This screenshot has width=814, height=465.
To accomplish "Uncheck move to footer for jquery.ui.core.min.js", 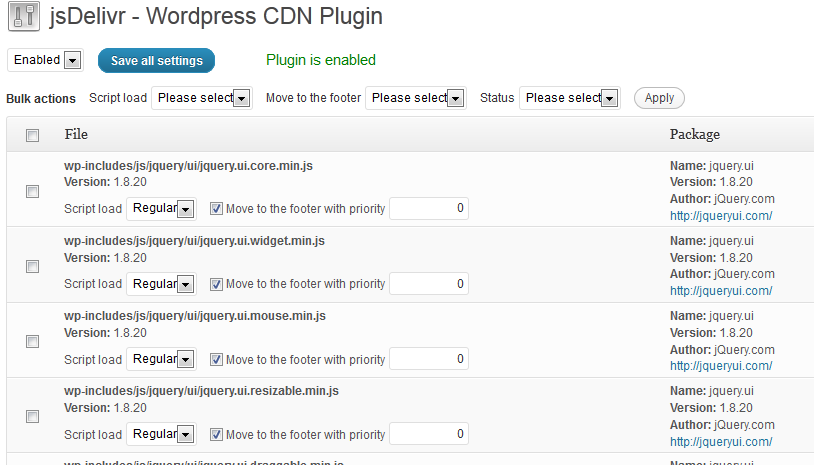I will point(216,209).
